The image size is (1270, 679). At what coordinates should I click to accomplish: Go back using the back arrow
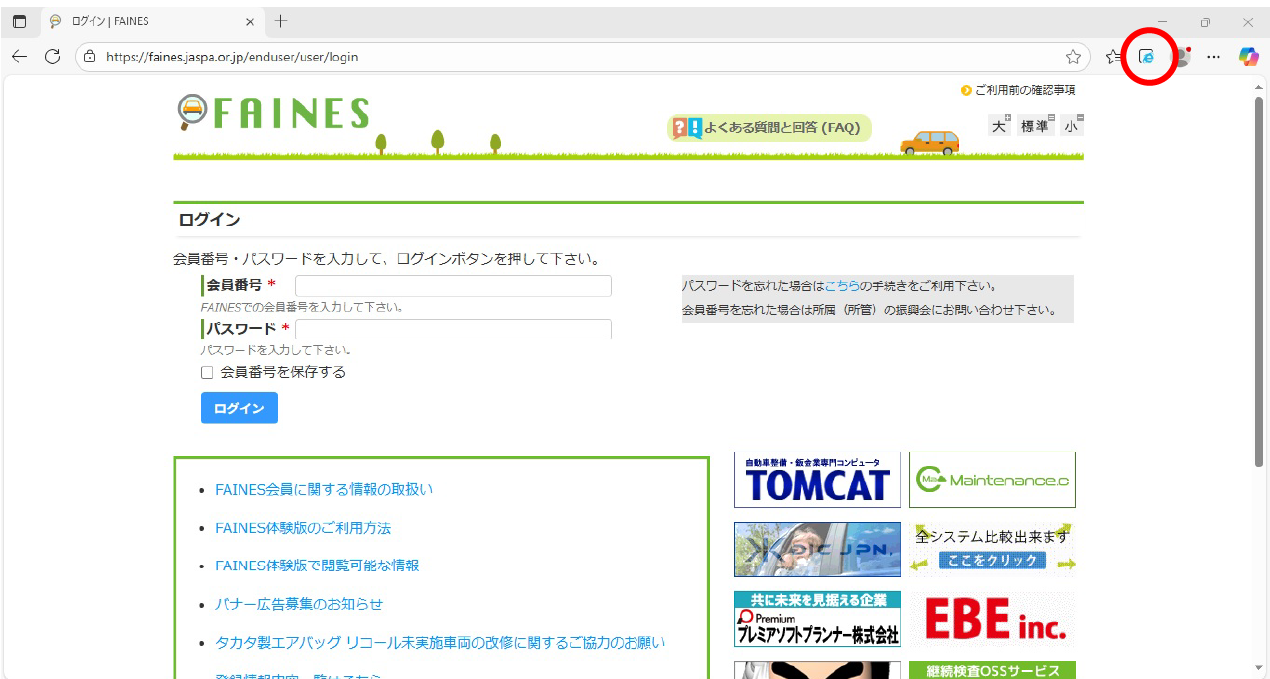coord(18,57)
